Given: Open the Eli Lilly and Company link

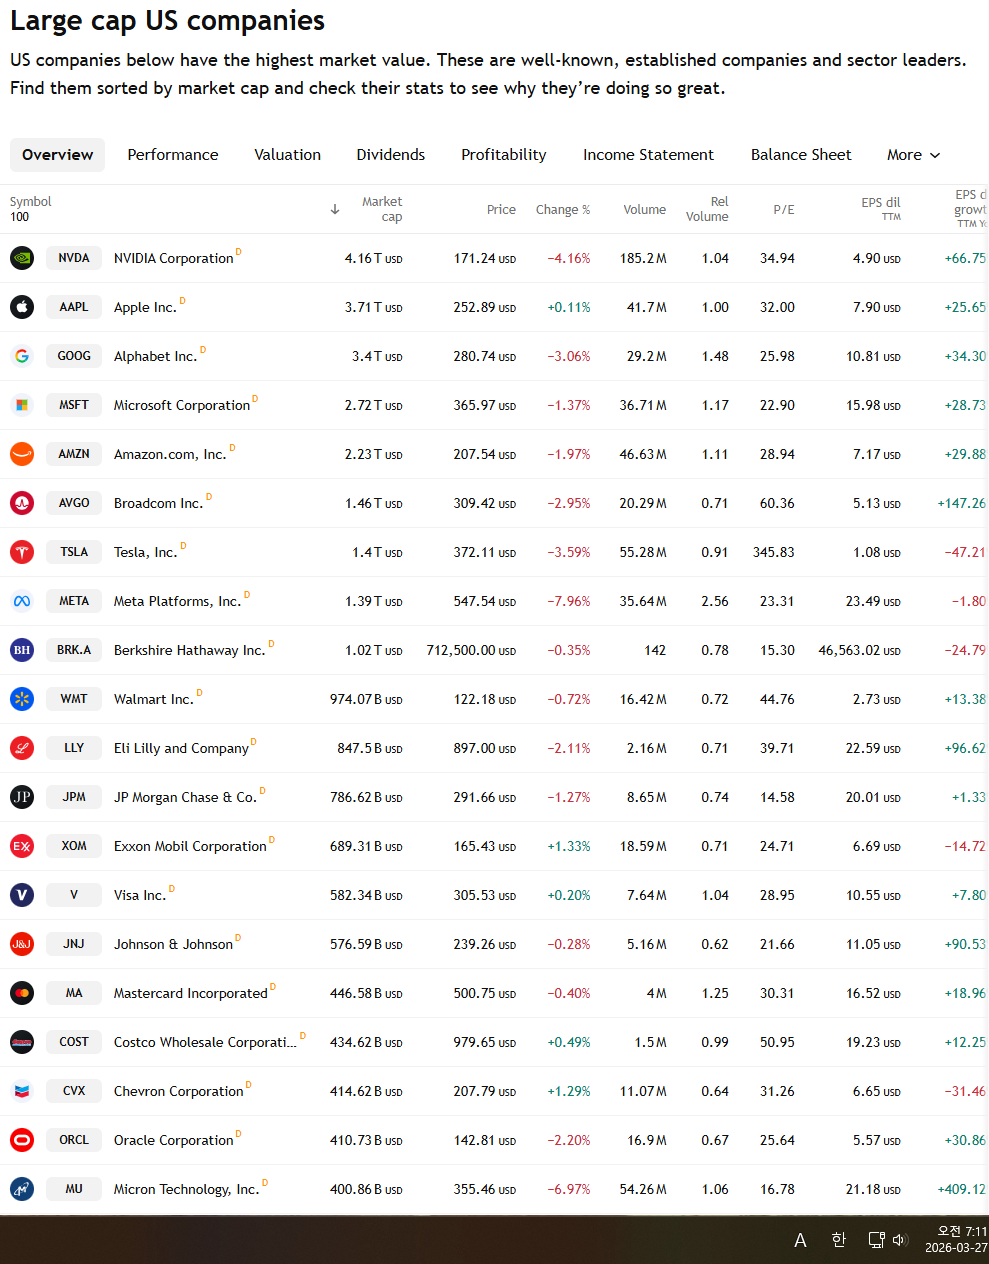Looking at the screenshot, I should click(x=181, y=748).
